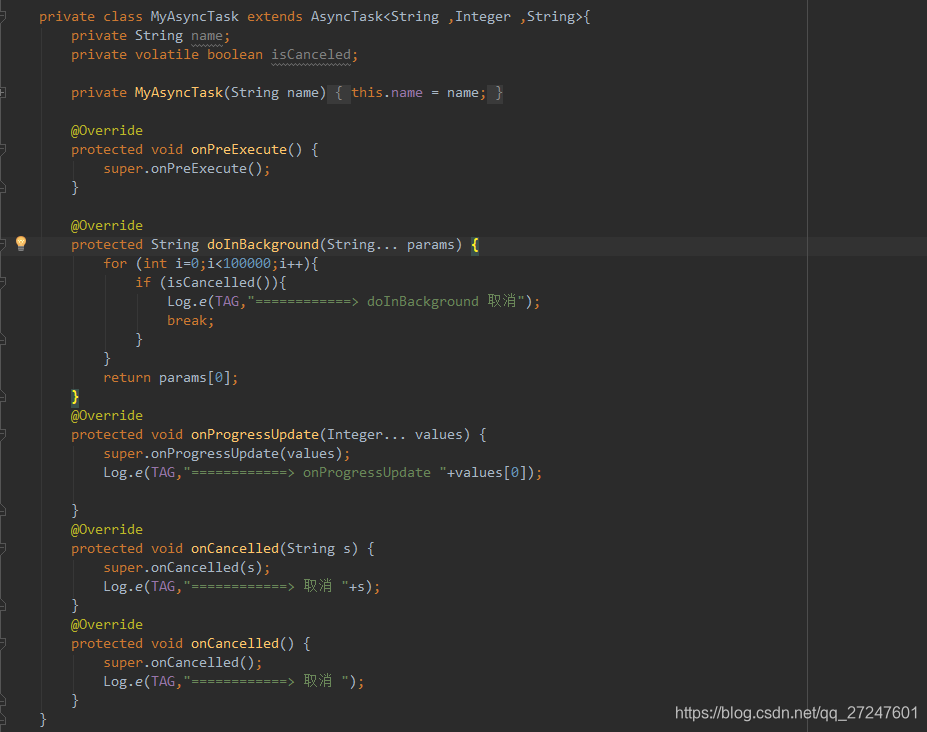
Task: Click '+s' in the Log.e cancel message
Action: (x=356, y=587)
